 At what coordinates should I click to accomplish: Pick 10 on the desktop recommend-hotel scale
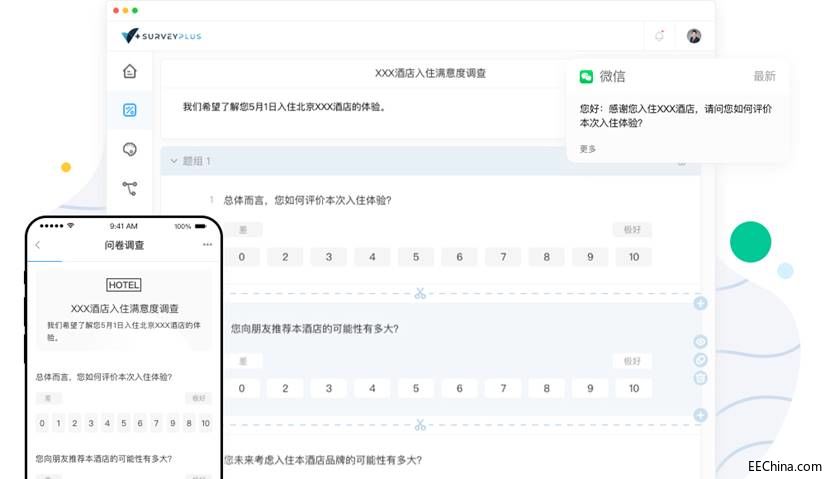click(x=634, y=388)
